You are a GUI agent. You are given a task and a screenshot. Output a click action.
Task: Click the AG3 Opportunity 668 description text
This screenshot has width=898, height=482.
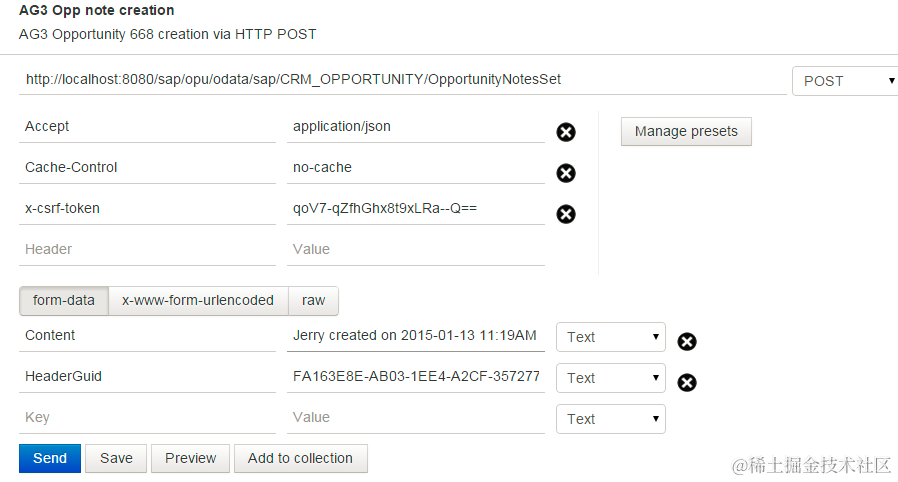click(167, 34)
